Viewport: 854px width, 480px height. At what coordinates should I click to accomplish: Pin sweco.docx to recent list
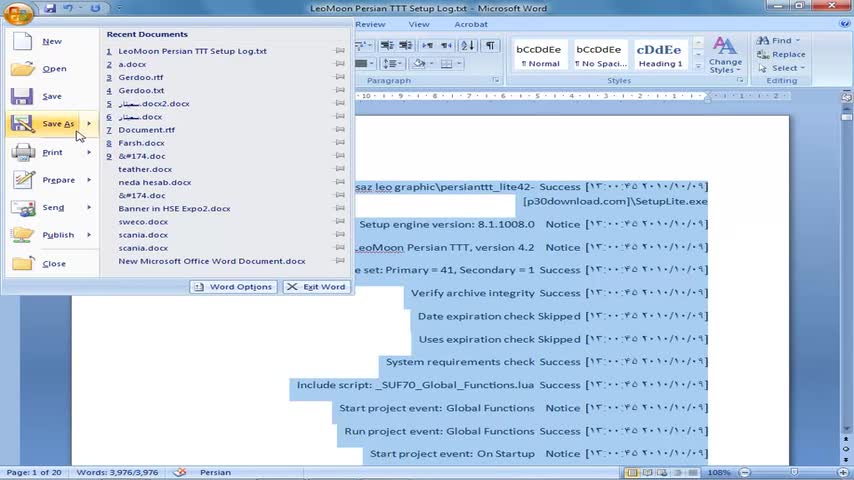pos(340,221)
